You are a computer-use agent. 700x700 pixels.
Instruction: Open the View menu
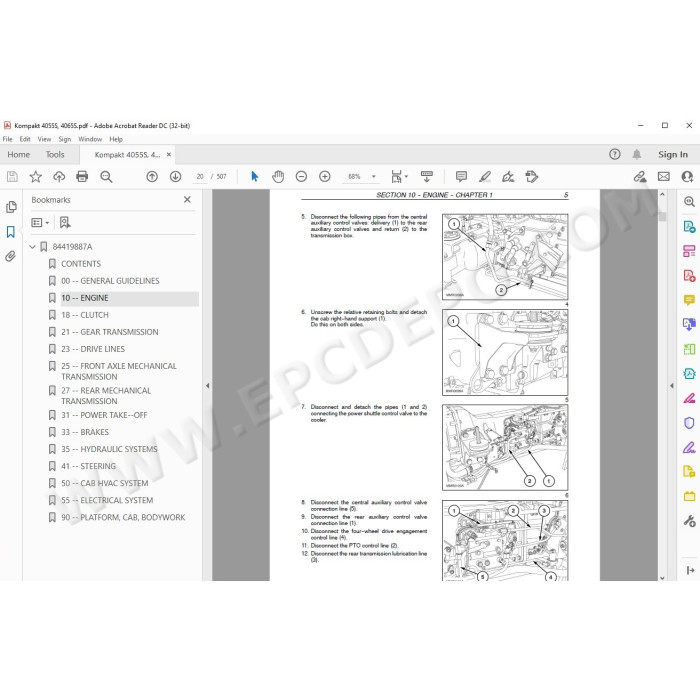coord(44,139)
